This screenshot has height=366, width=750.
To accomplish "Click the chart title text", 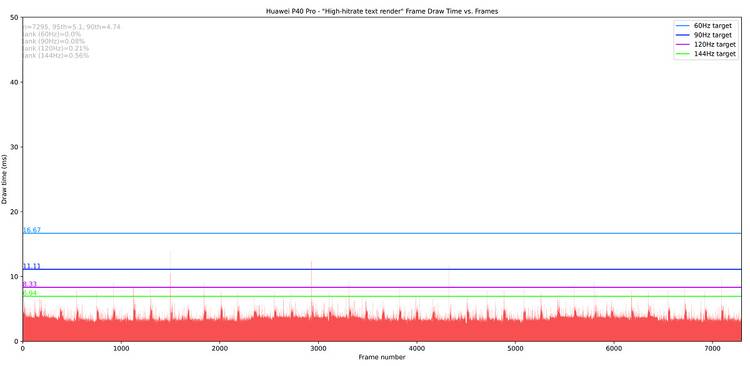I will pos(382,11).
